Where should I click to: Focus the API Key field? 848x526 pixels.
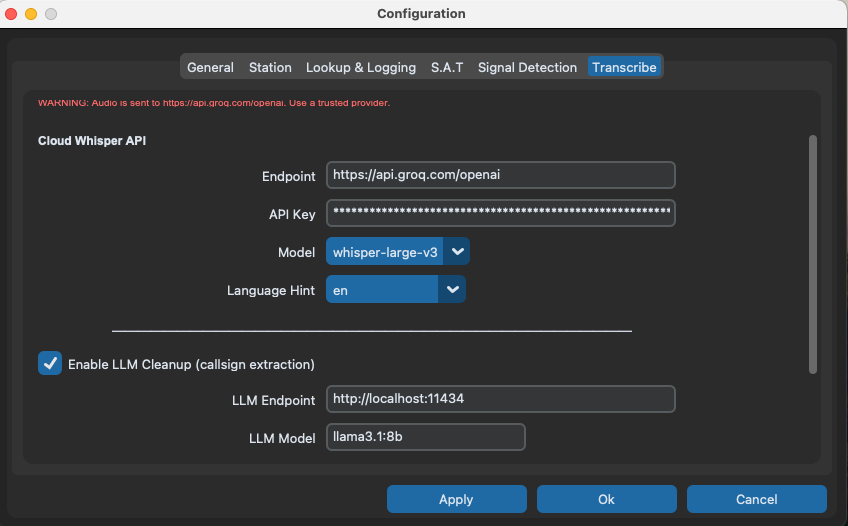(501, 213)
